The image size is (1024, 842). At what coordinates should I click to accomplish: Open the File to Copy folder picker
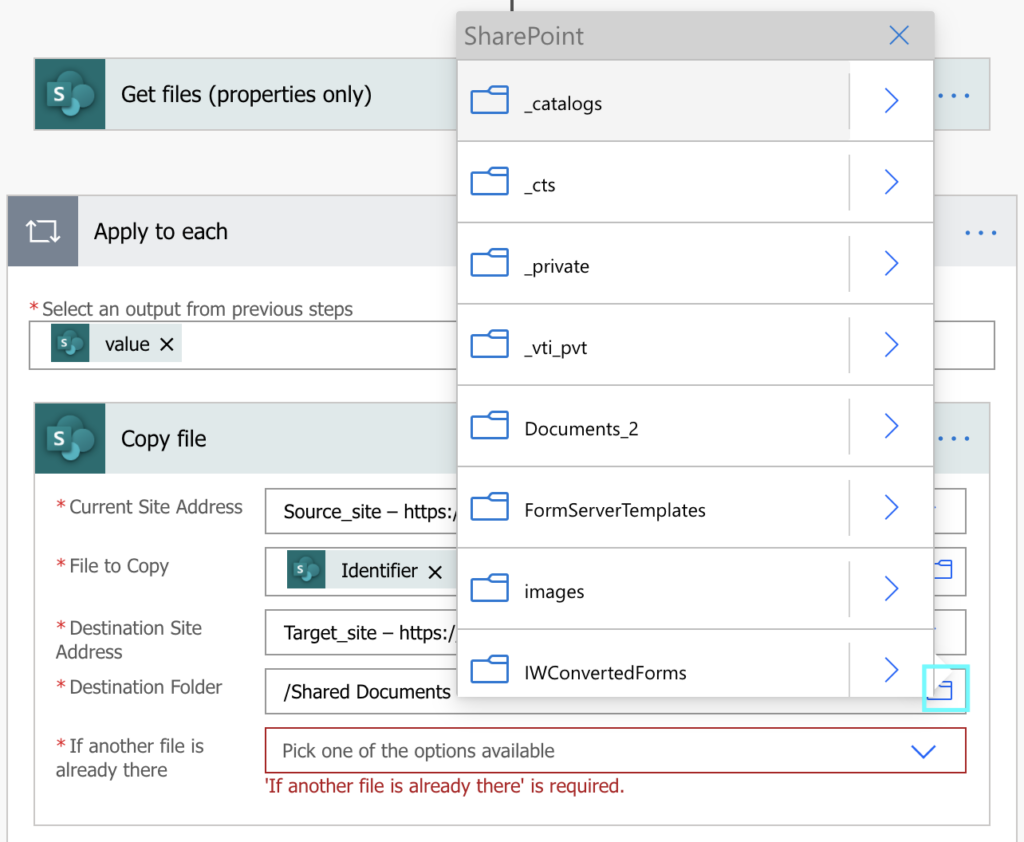coord(944,570)
